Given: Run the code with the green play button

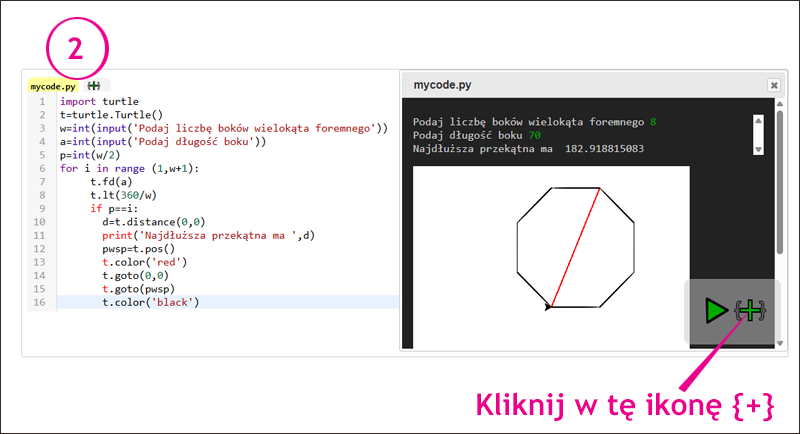Looking at the screenshot, I should [x=715, y=311].
